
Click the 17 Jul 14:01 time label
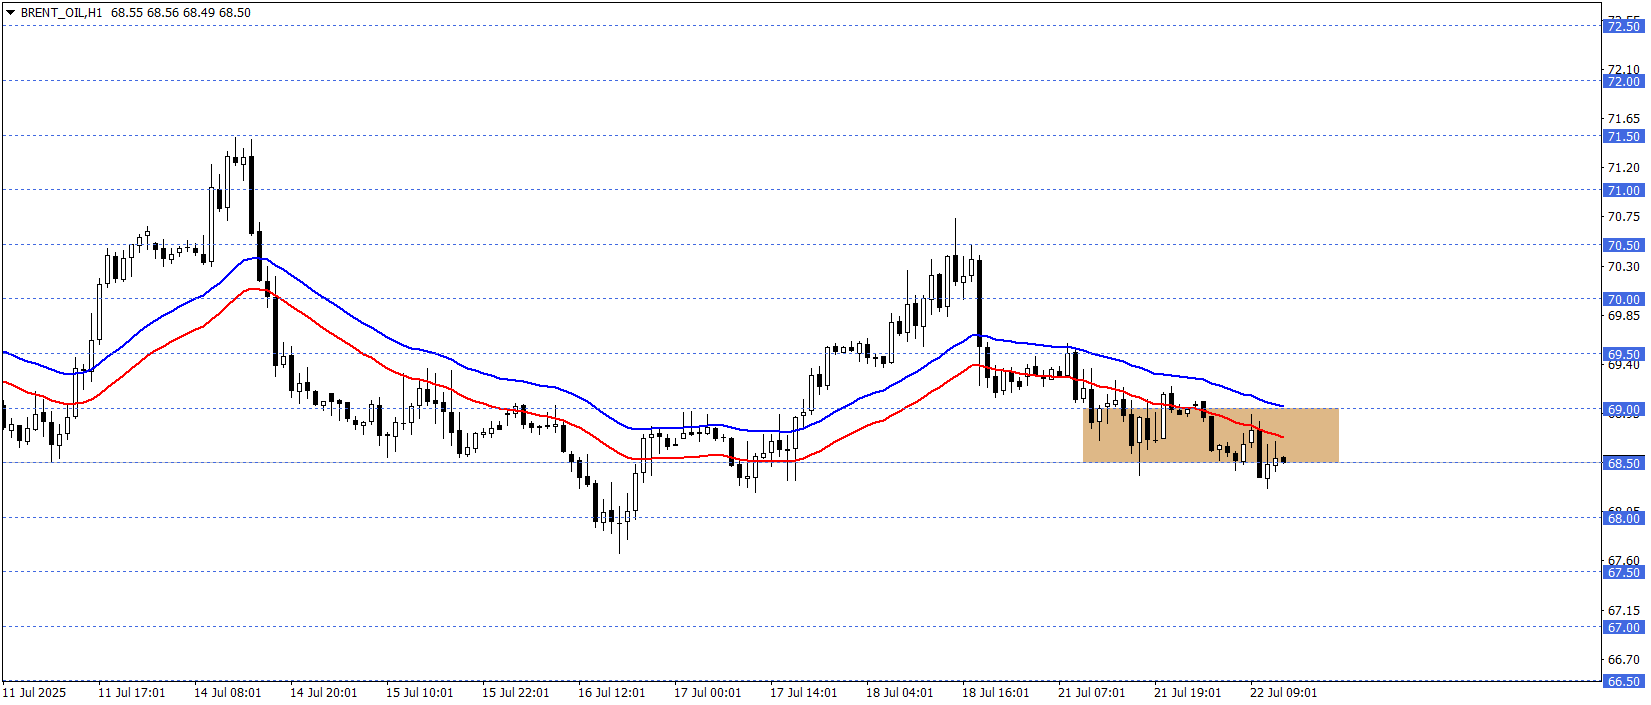804,693
